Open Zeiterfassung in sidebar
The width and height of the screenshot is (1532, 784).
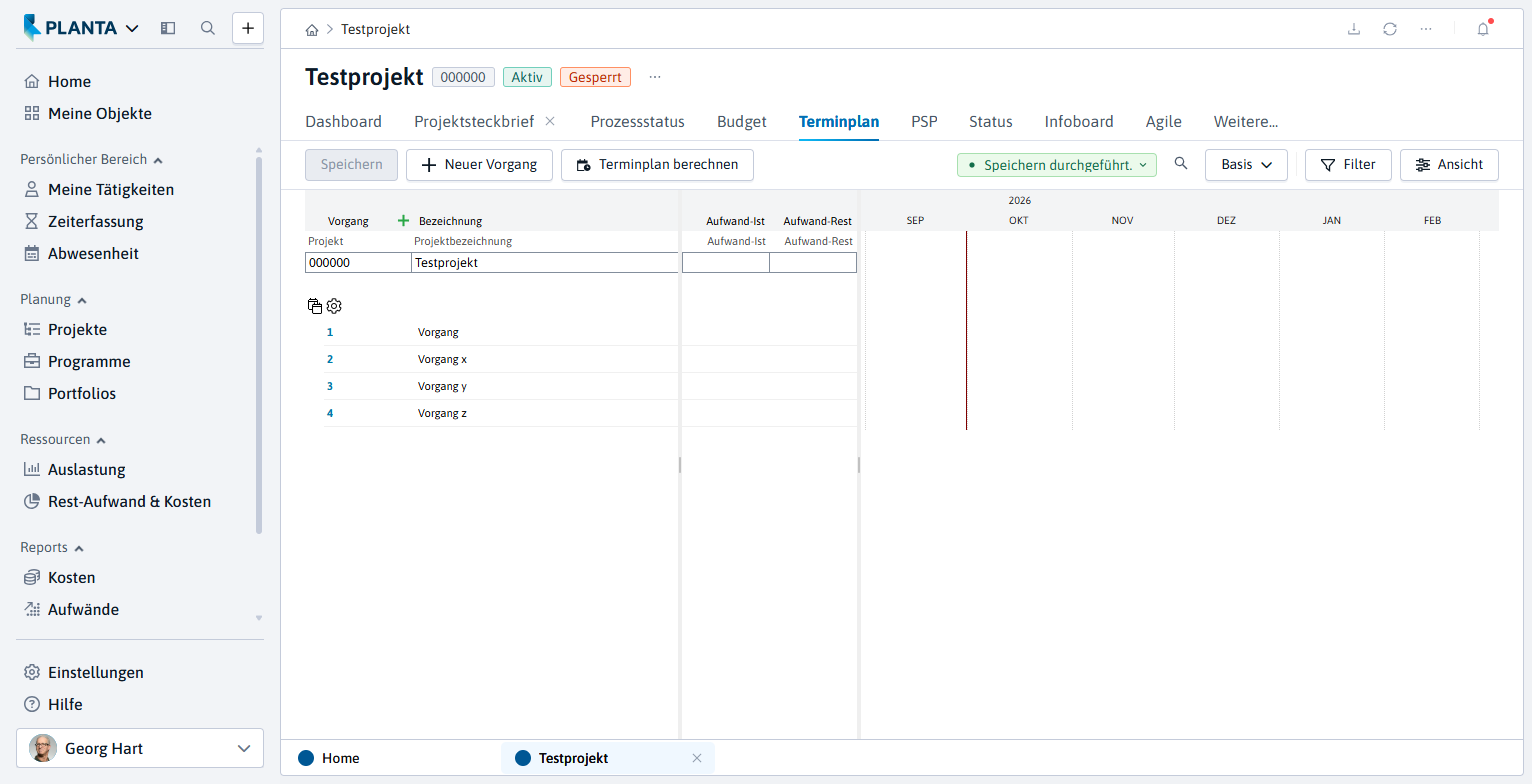(x=95, y=222)
